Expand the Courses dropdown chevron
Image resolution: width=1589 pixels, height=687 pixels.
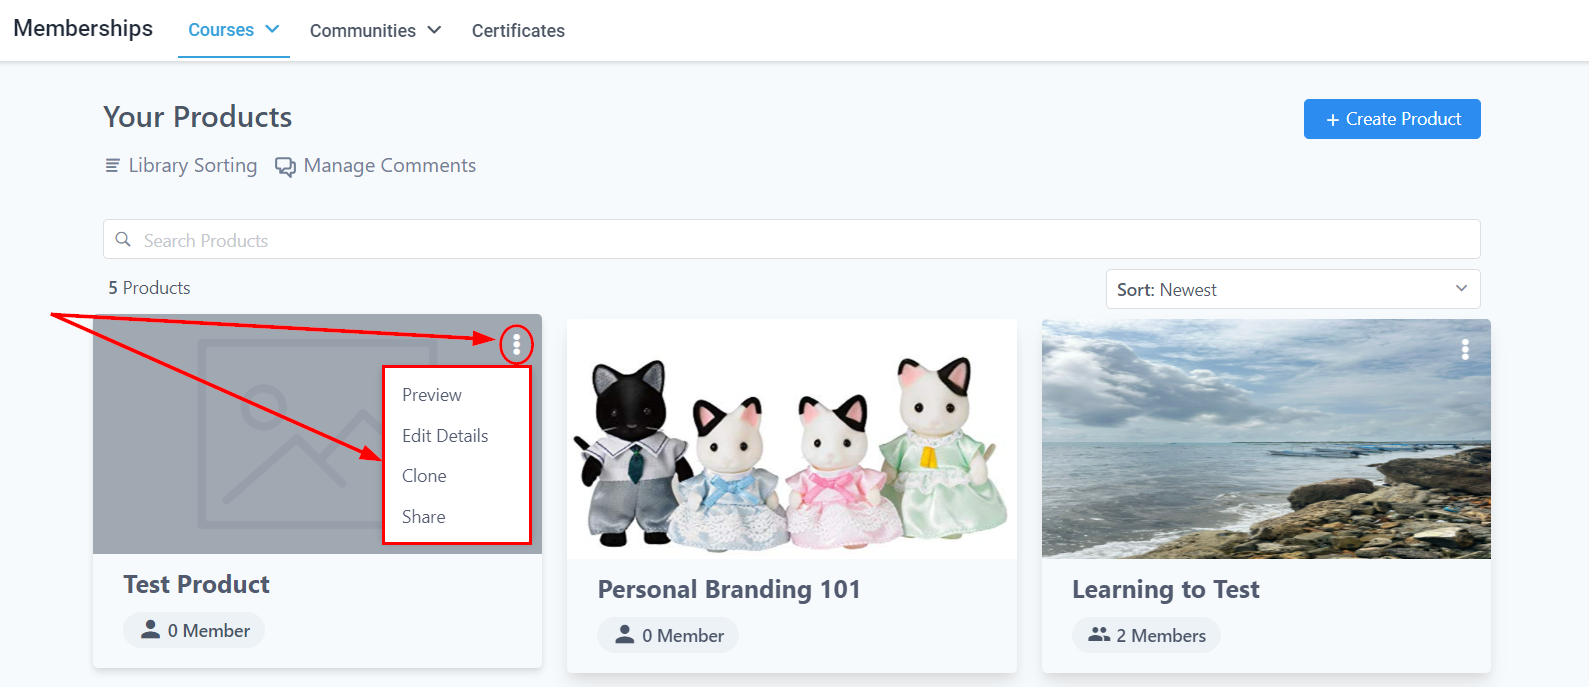tap(272, 30)
